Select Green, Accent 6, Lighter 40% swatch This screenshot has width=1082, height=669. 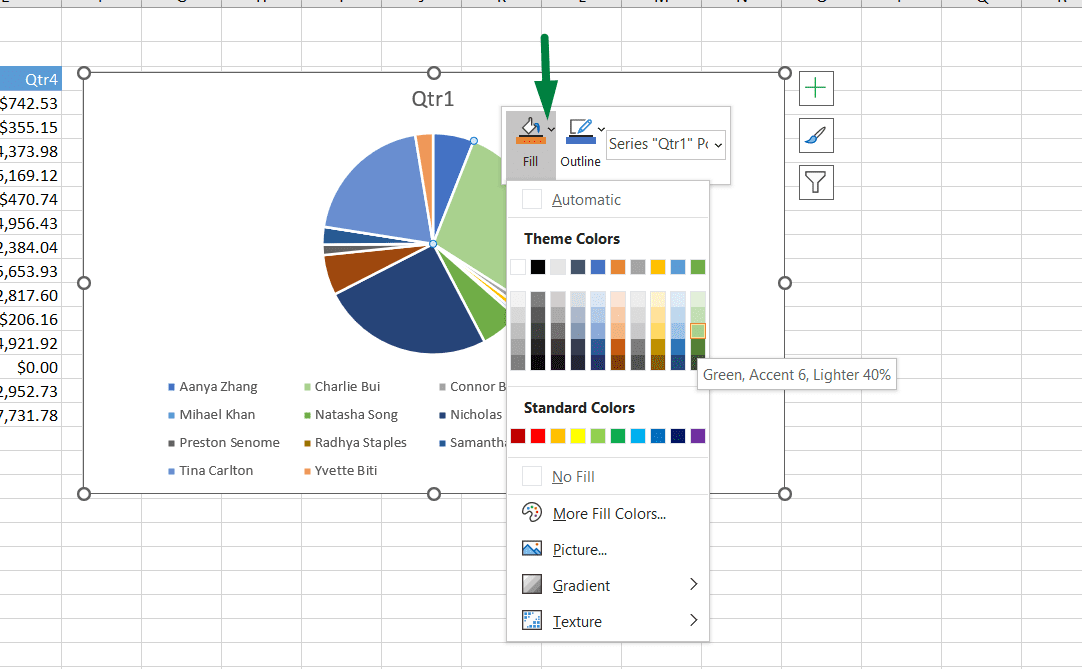click(697, 330)
